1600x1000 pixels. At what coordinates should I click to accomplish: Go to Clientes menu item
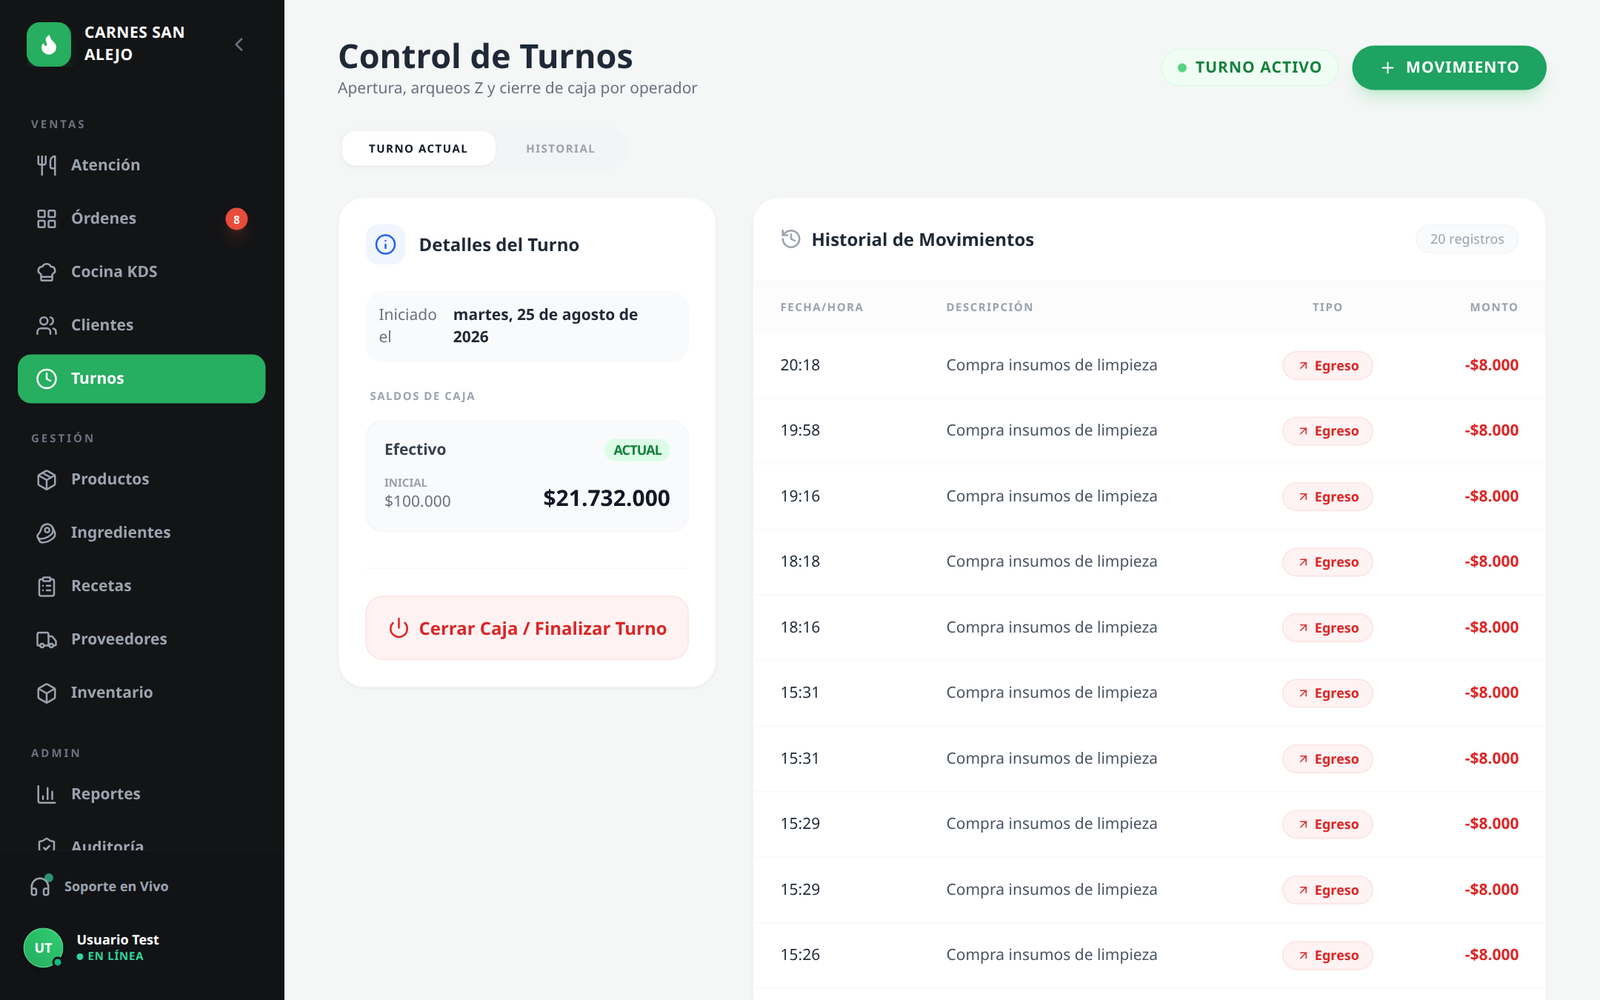click(141, 325)
